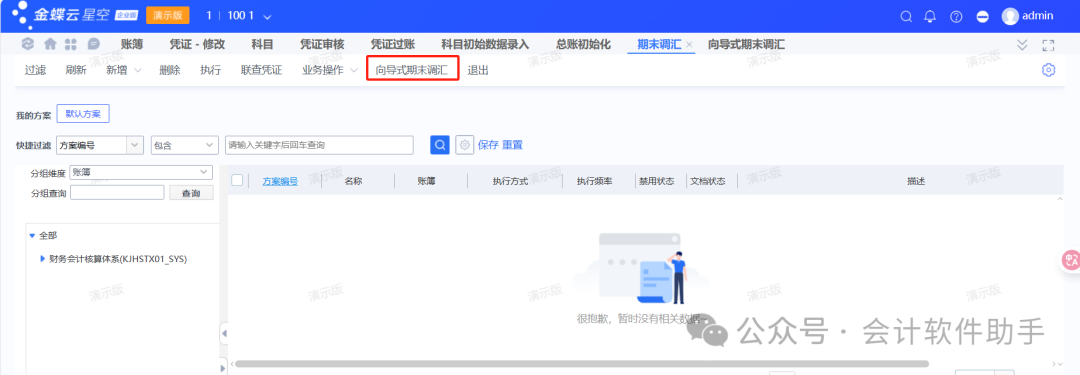
Task: Click the question-mark help icon
Action: (956, 17)
